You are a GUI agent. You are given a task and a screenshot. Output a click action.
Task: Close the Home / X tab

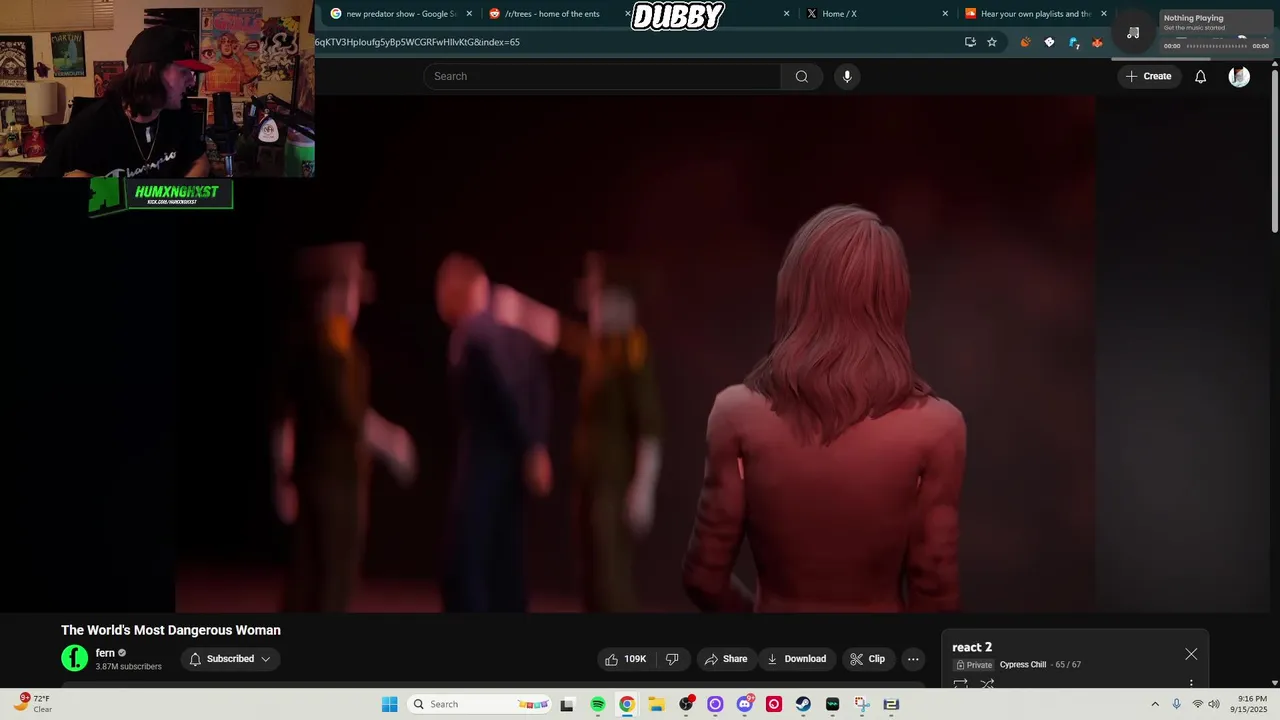click(x=945, y=14)
